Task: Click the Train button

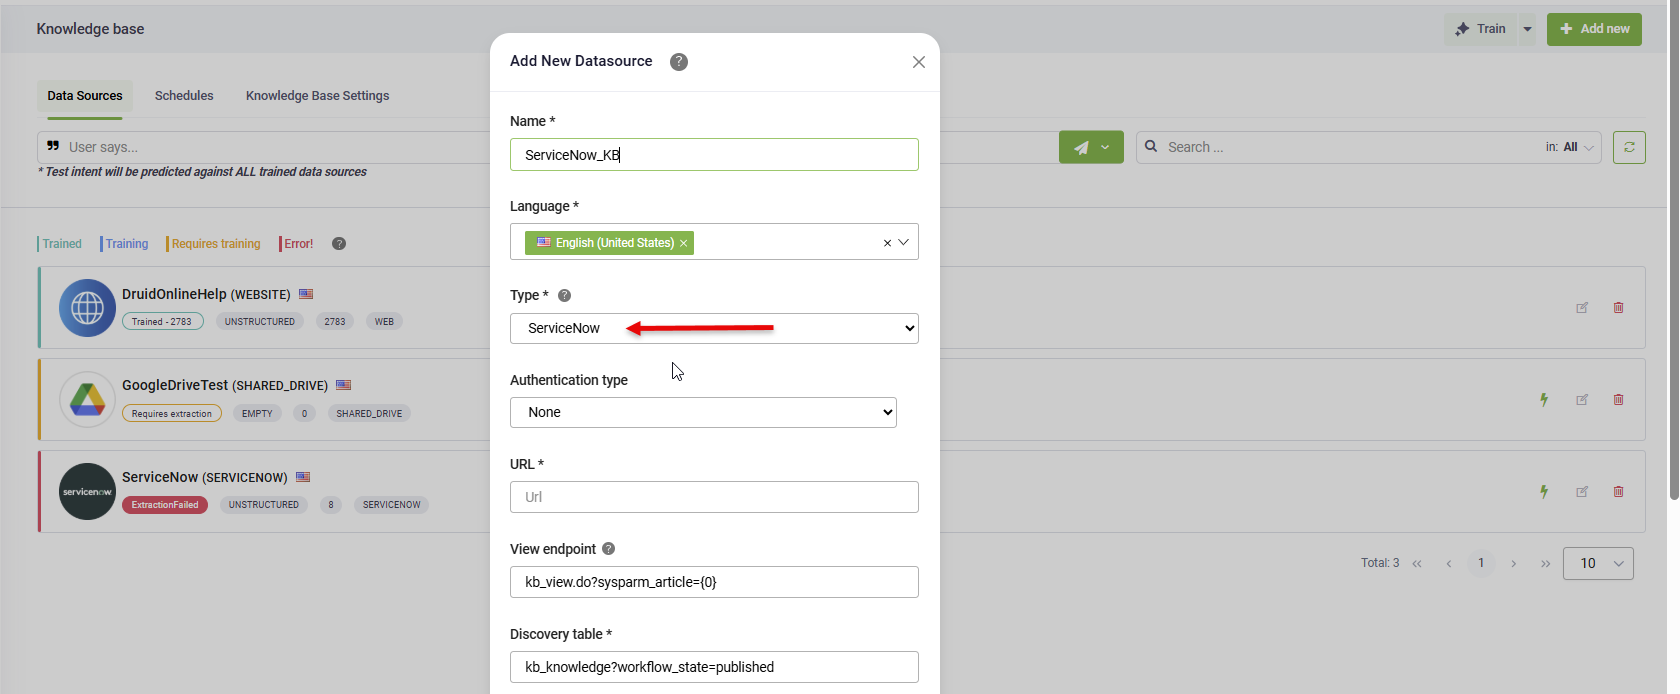Action: pos(1480,29)
